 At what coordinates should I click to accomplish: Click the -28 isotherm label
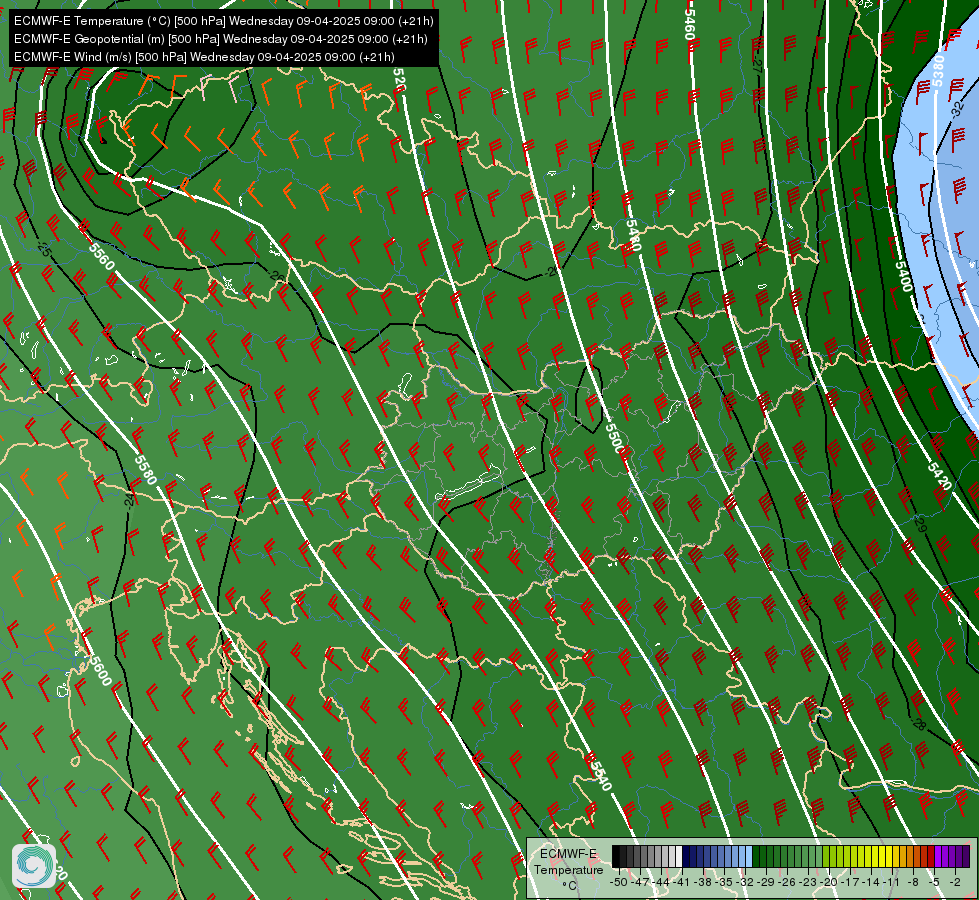pyautogui.click(x=919, y=723)
